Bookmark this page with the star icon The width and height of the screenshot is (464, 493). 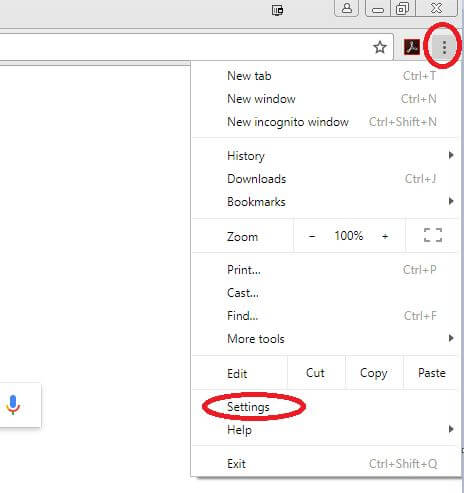click(380, 47)
